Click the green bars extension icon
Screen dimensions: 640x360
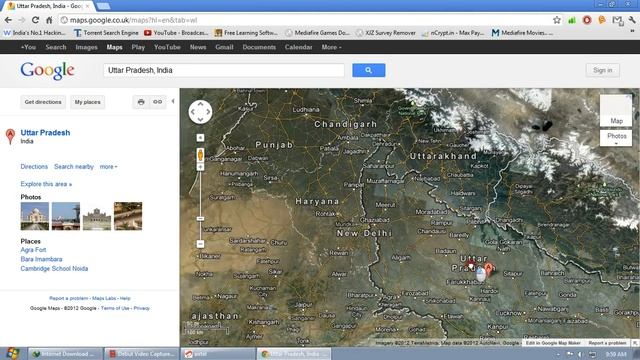click(572, 20)
